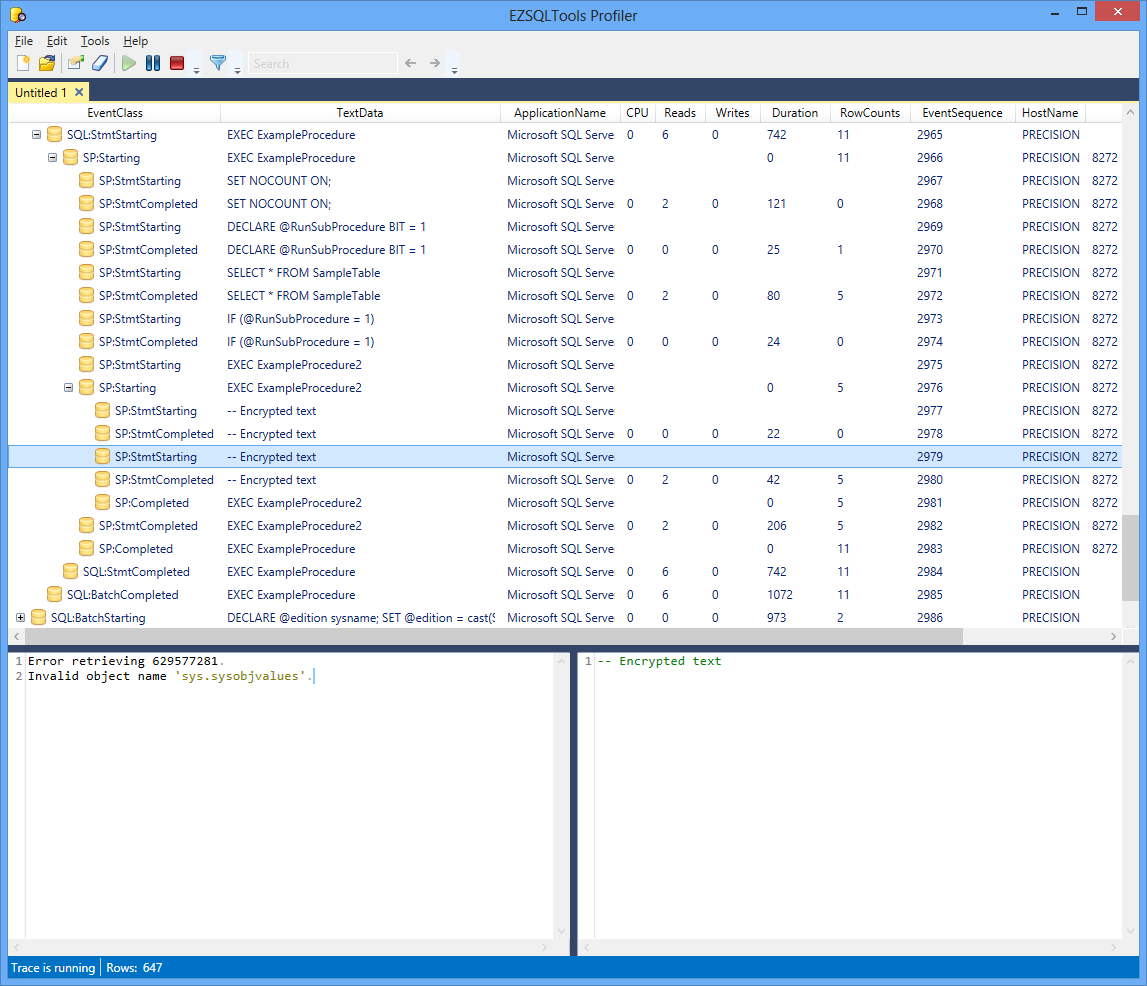Click the event icon beside SQL:BatchCompleted
The height and width of the screenshot is (986, 1147).
55,595
